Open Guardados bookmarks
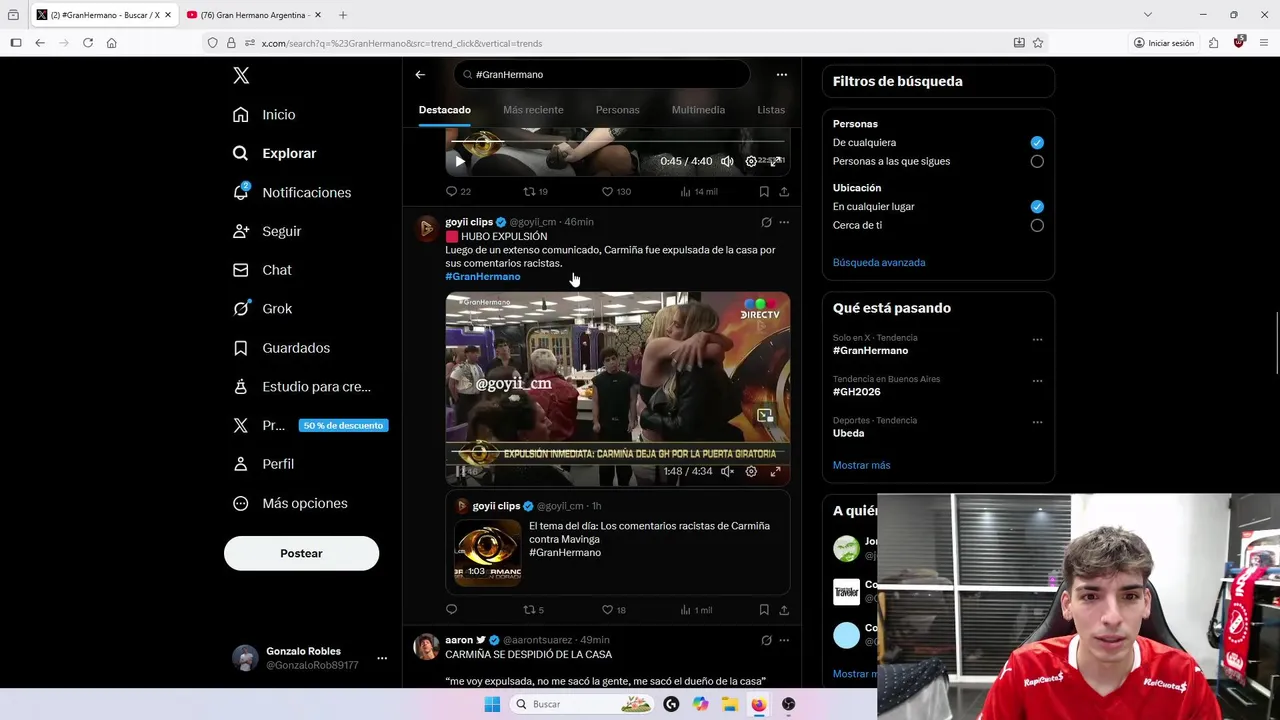The height and width of the screenshot is (720, 1280). 282,348
